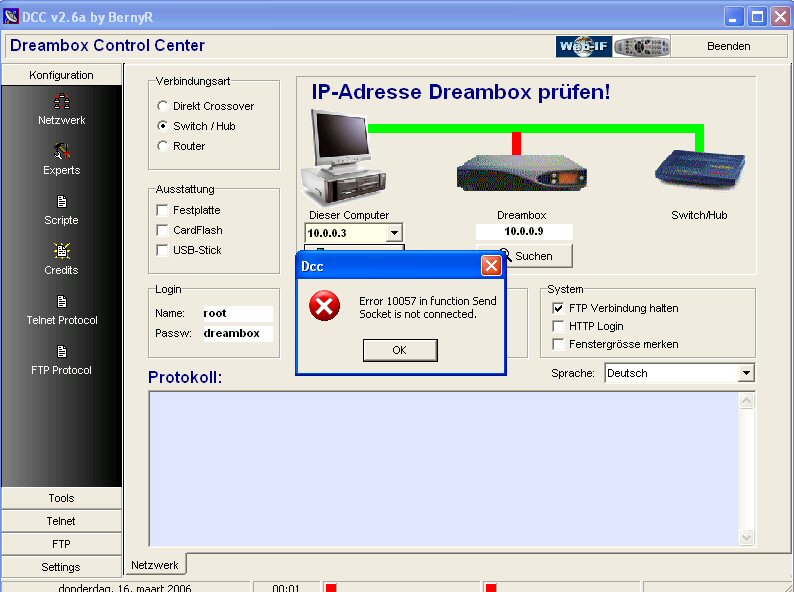Click the Switch/Hub device image

click(x=699, y=170)
